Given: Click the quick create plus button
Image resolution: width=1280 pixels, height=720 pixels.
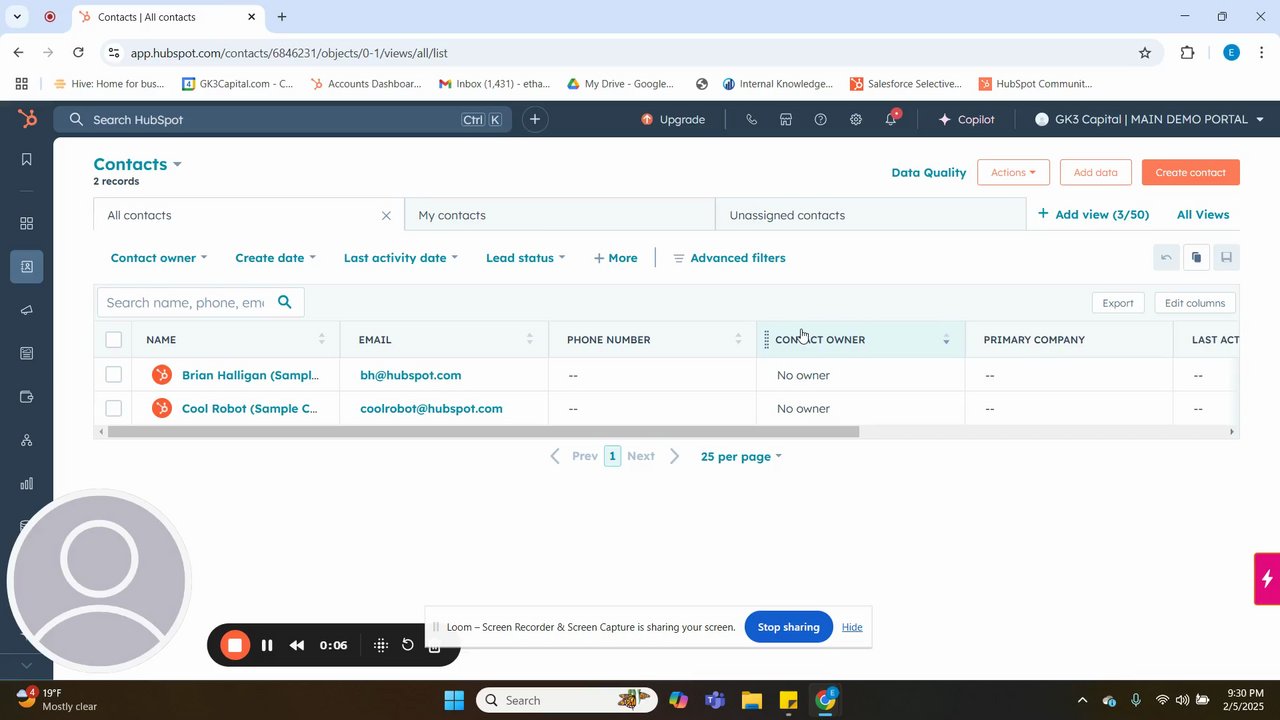Looking at the screenshot, I should (535, 119).
